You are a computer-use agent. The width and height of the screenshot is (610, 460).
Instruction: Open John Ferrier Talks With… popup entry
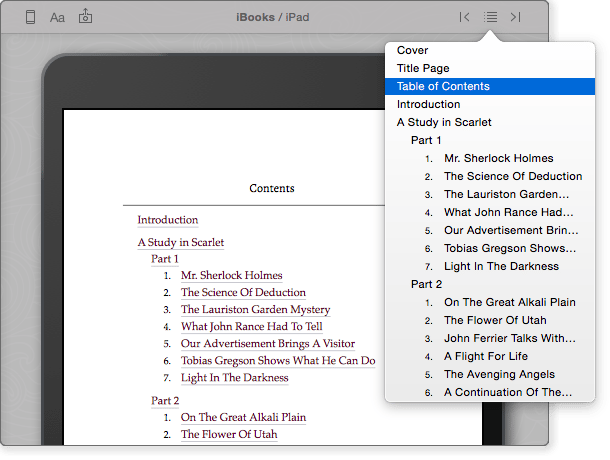point(490,338)
